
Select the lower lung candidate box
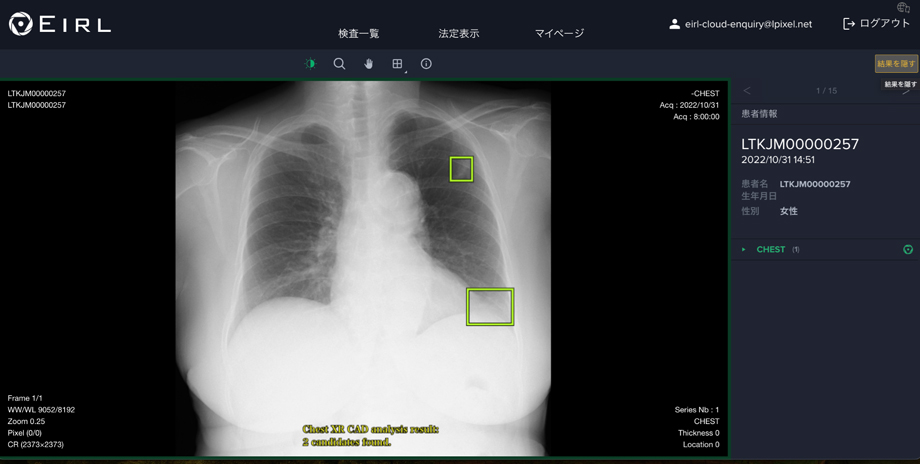point(490,306)
